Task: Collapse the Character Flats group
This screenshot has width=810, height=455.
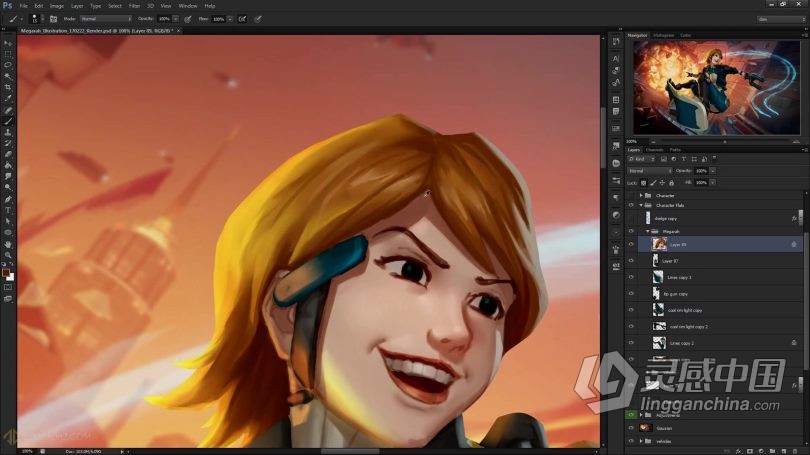Action: click(x=641, y=206)
